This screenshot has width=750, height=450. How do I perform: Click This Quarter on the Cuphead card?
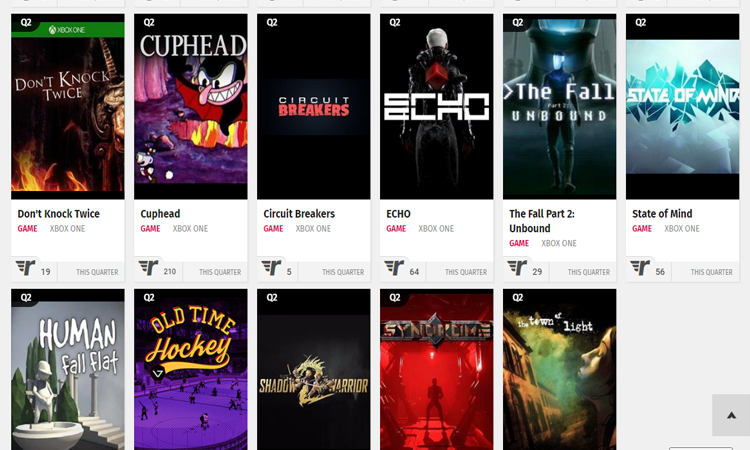pos(220,272)
